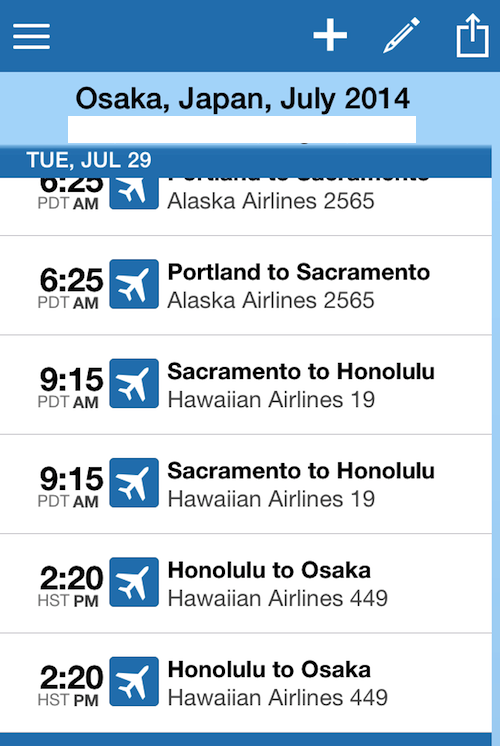The image size is (500, 746).
Task: Select Hawaiian Airlines 19 under the first Sacramento flight
Action: [271, 400]
